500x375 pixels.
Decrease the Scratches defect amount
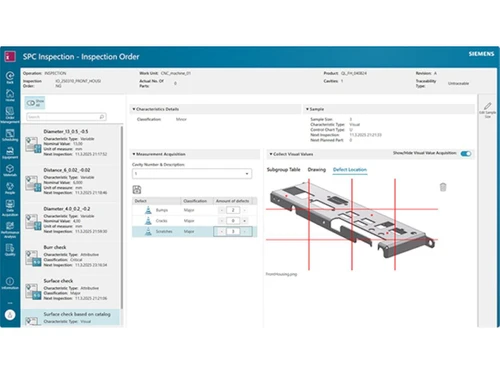[x=222, y=231]
